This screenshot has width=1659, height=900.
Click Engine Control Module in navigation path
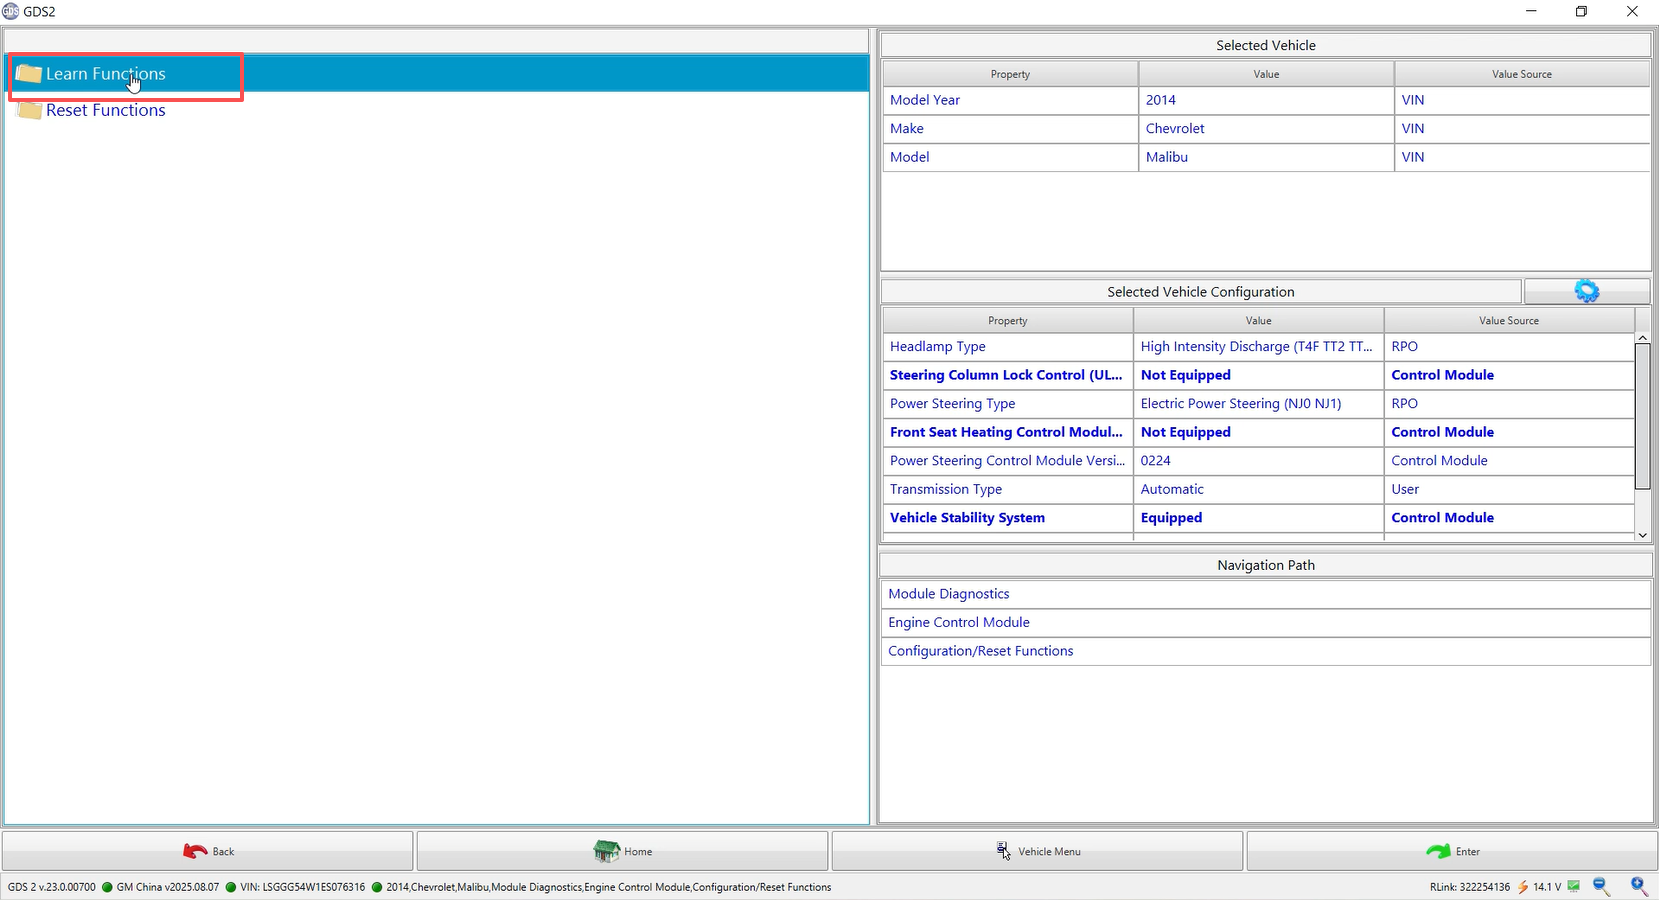[x=959, y=622]
